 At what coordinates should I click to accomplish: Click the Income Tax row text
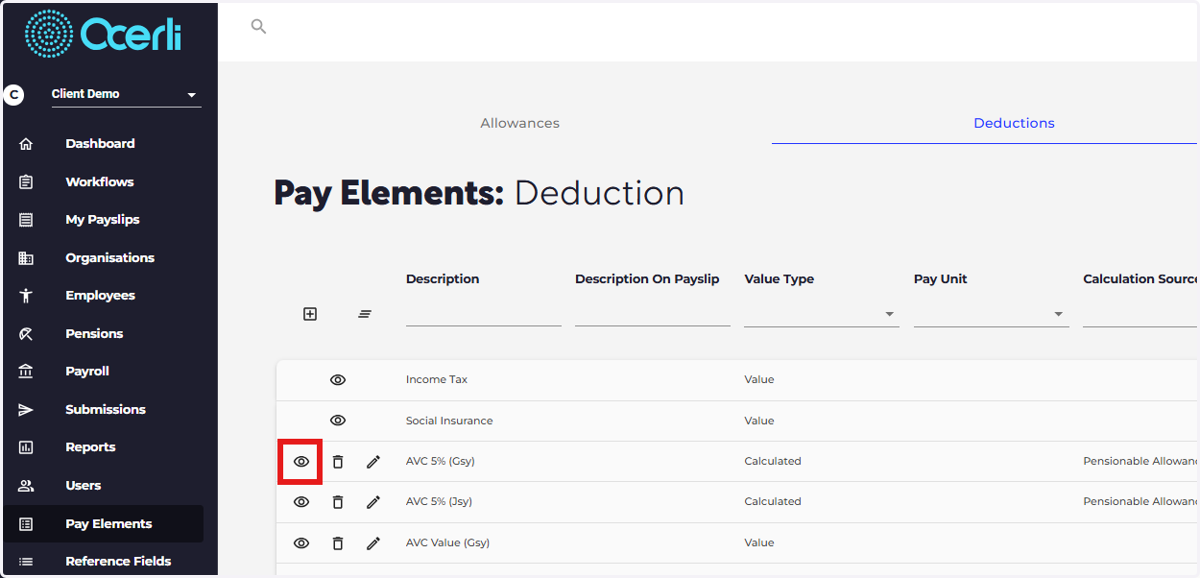[436, 380]
